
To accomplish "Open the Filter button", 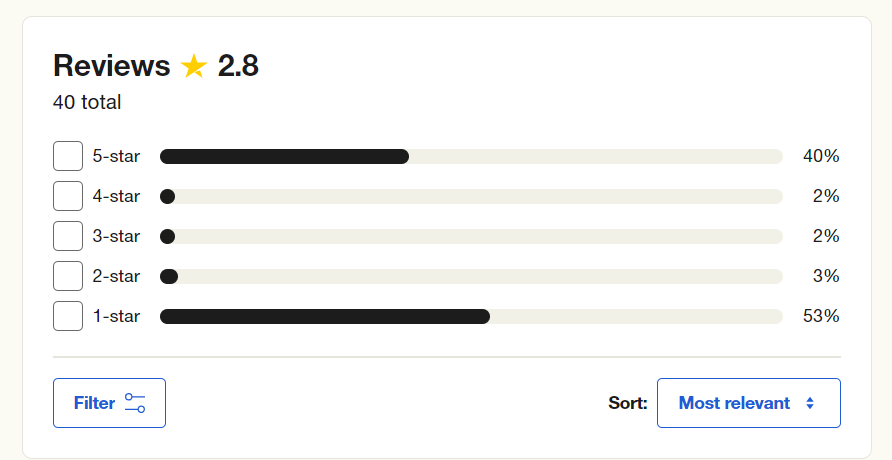I will 109,403.
